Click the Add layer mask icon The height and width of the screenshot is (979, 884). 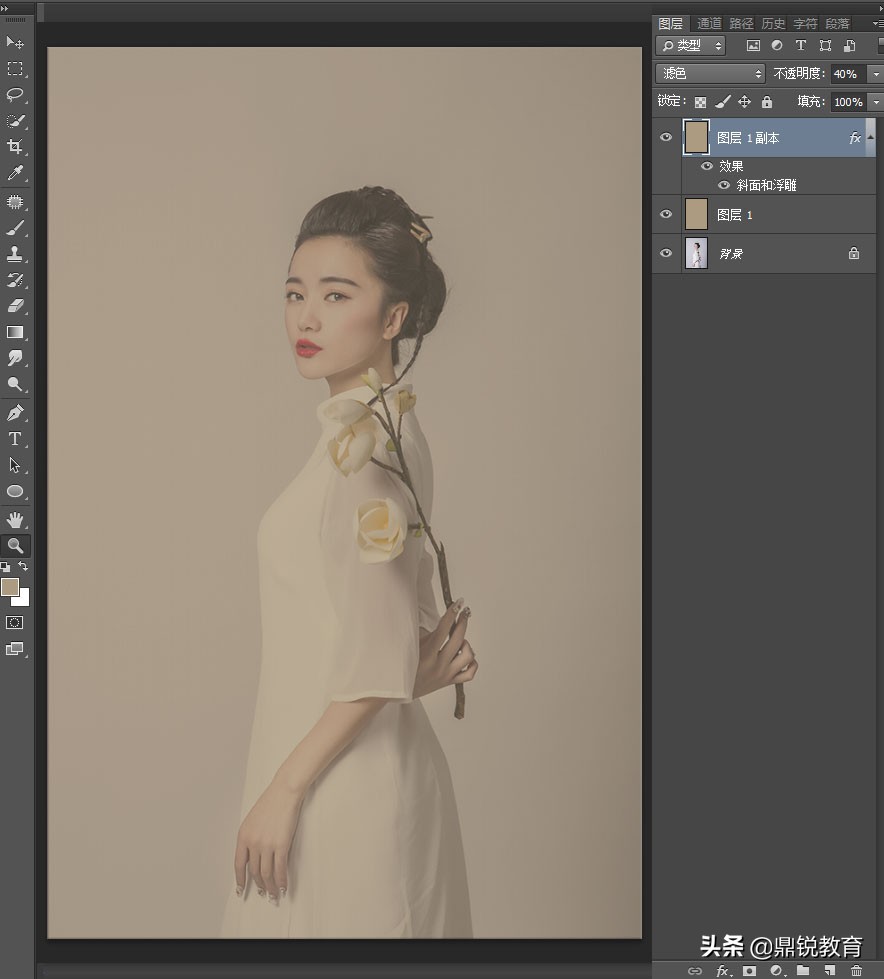tap(748, 970)
